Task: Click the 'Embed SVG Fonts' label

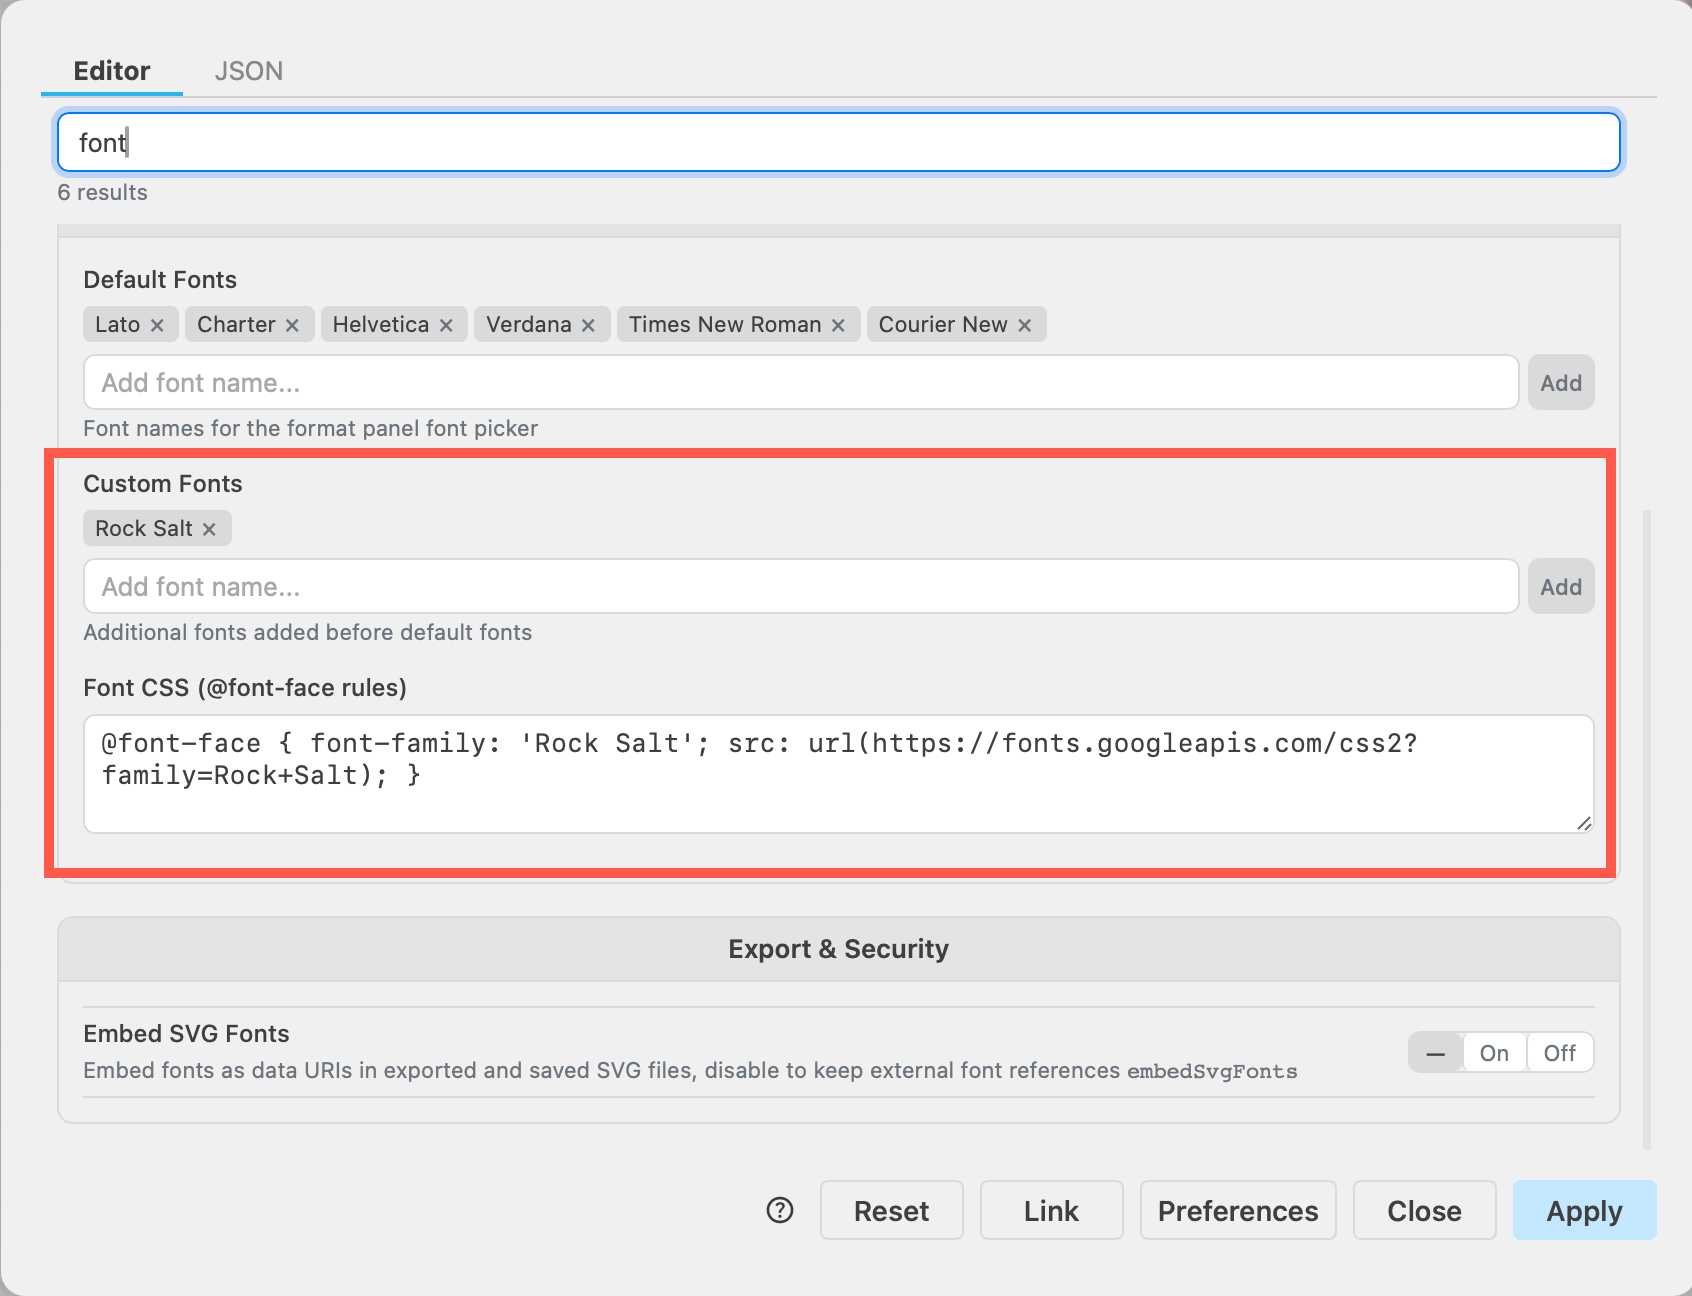Action: coord(186,1034)
